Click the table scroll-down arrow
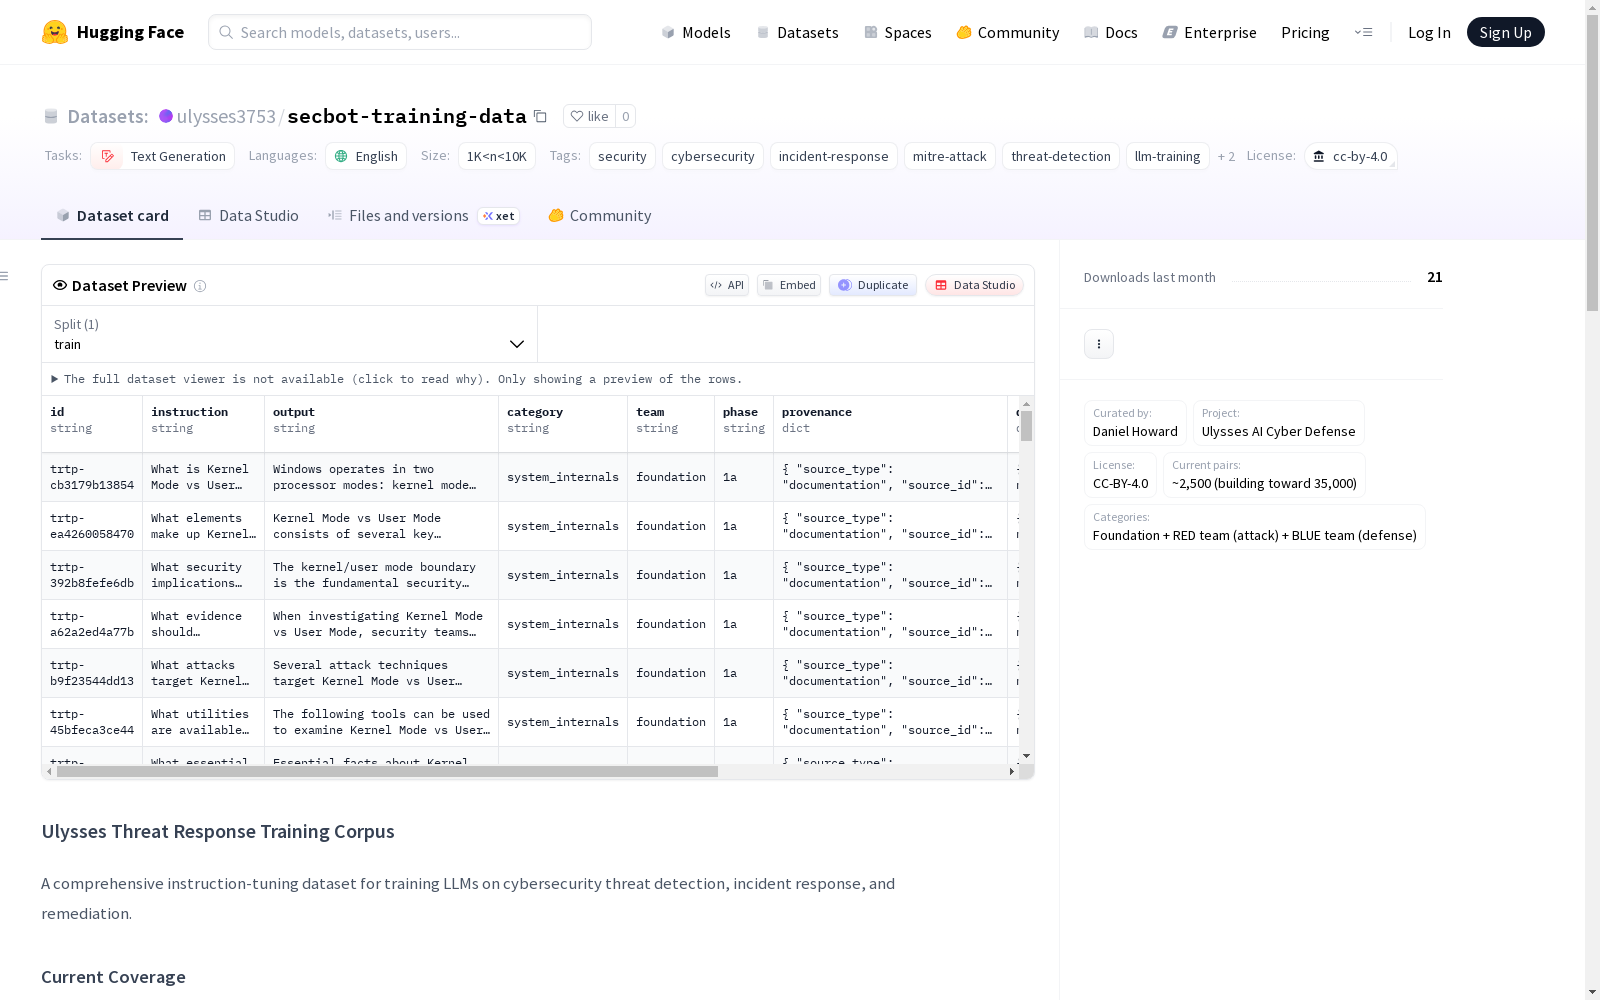The height and width of the screenshot is (1000, 1600). click(x=1026, y=756)
